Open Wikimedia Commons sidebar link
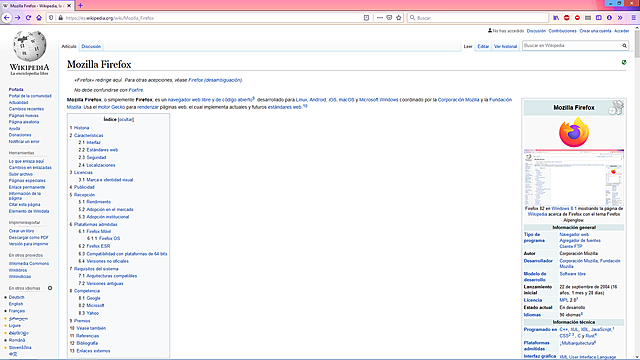The height and width of the screenshot is (360, 640). 29,264
